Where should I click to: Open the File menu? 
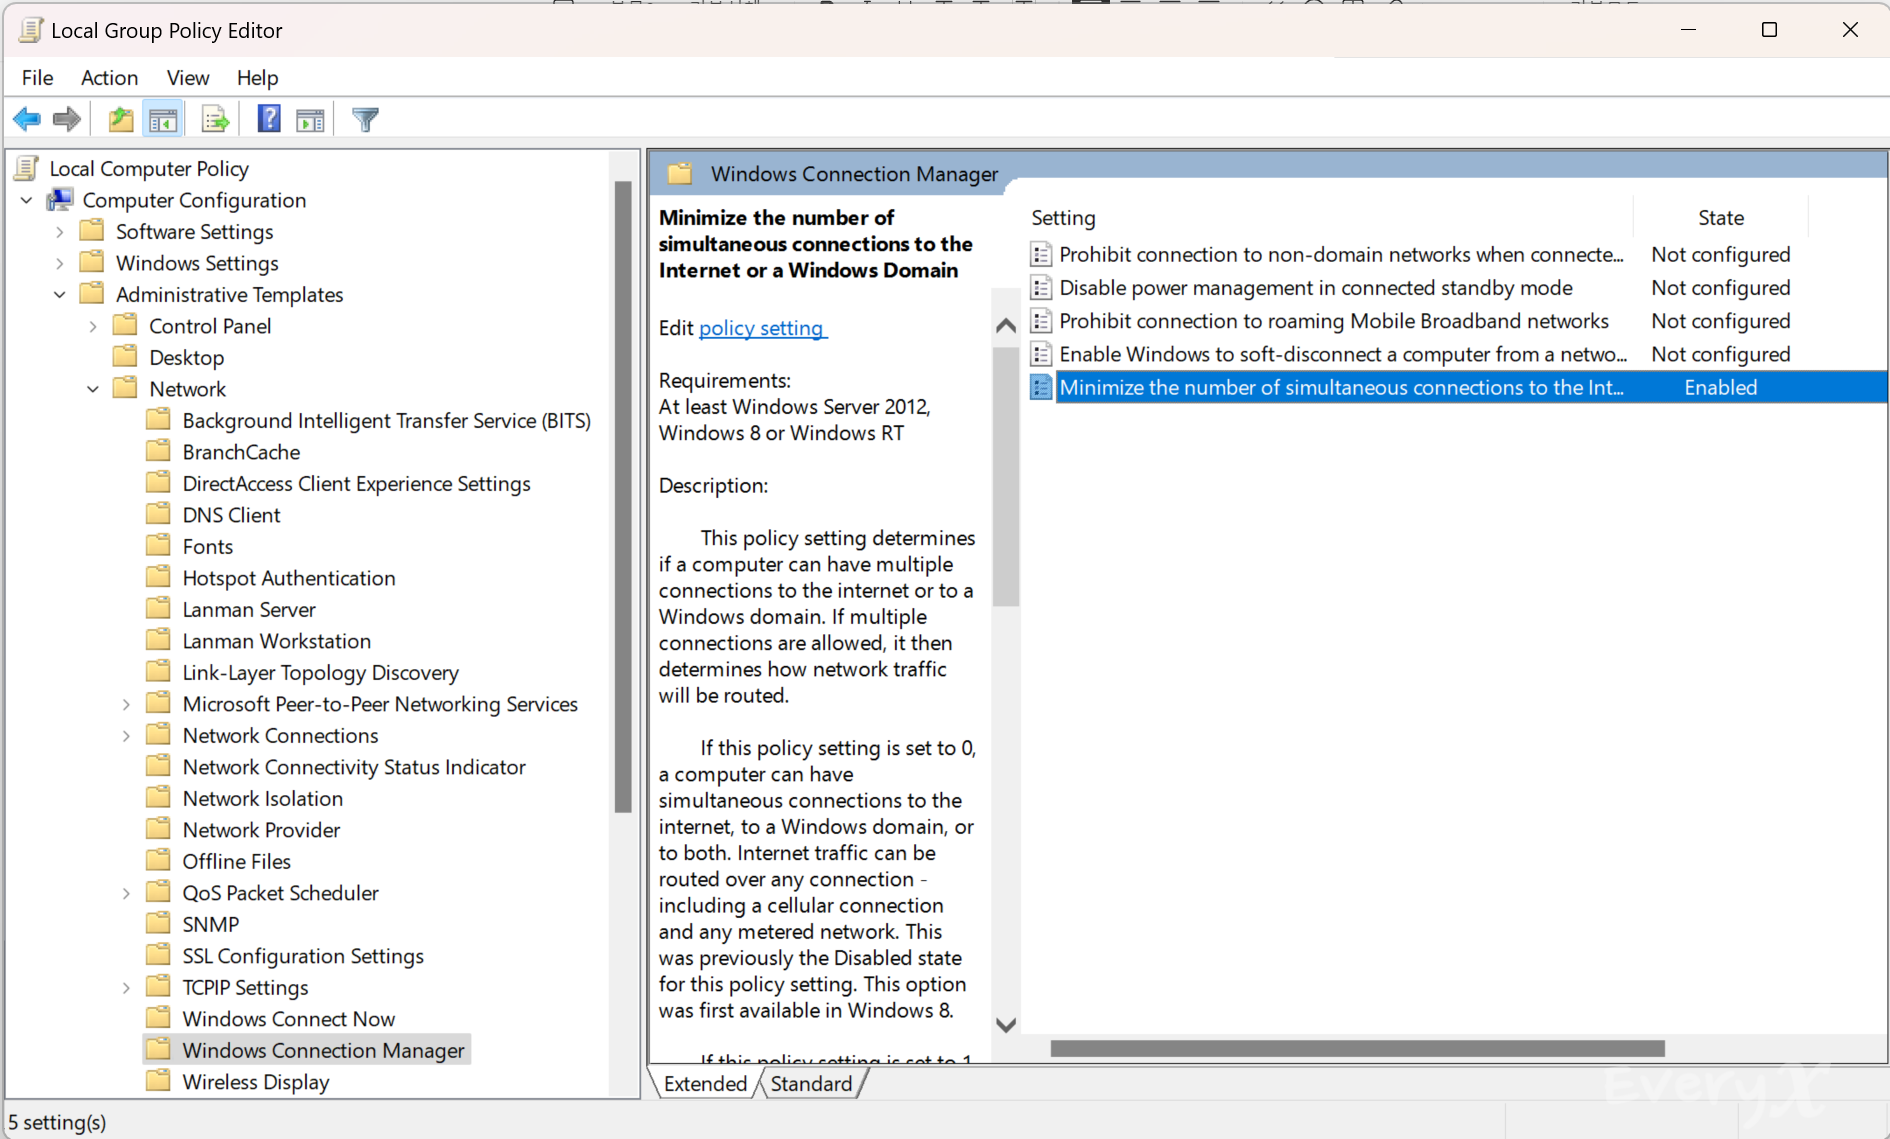[x=37, y=78]
